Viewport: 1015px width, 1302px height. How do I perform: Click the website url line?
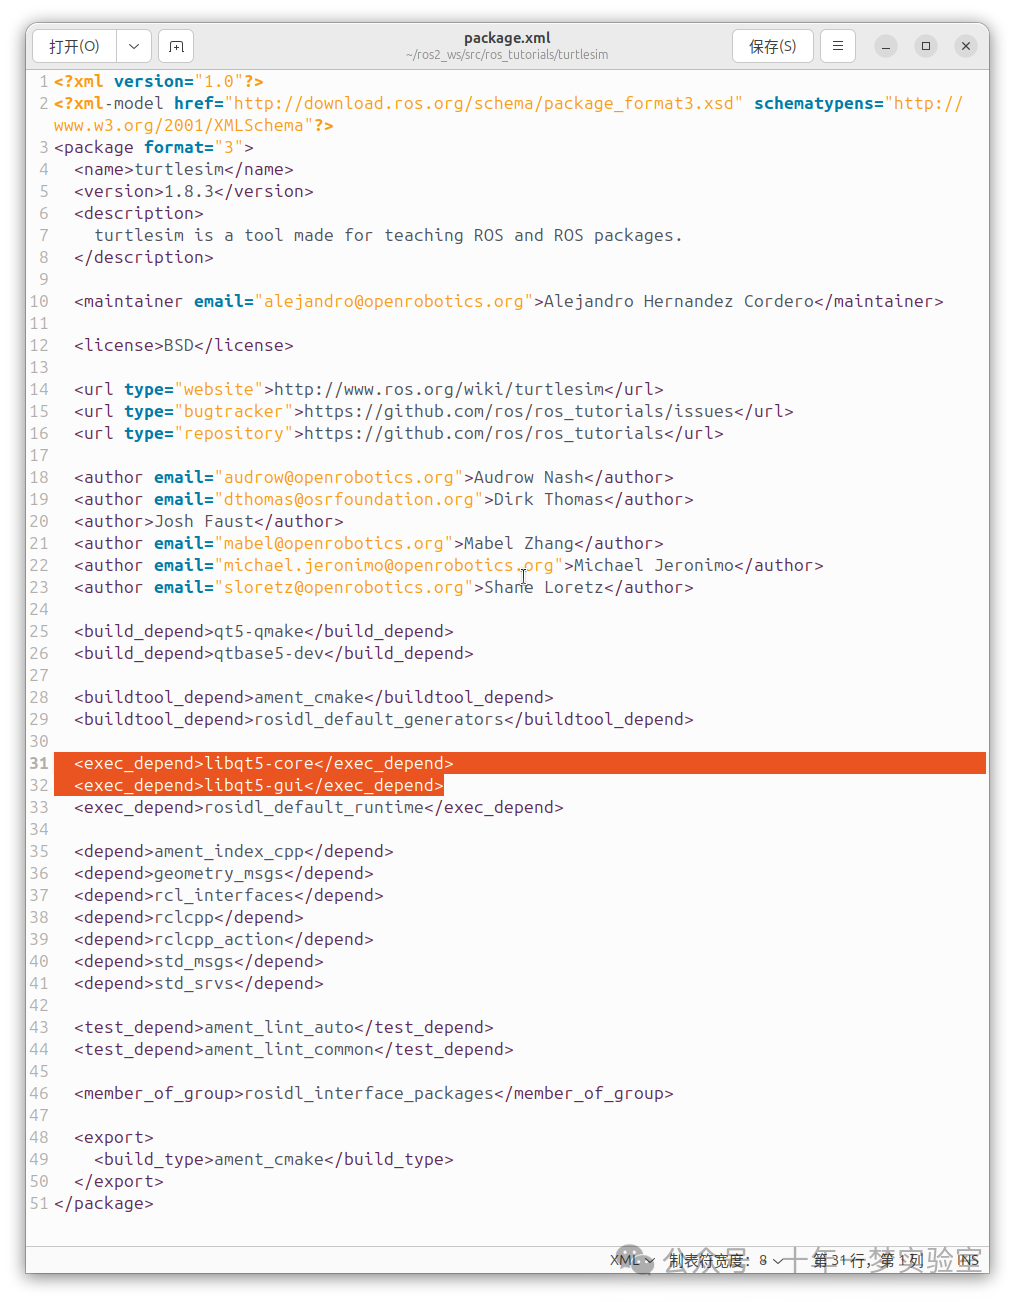tap(369, 389)
